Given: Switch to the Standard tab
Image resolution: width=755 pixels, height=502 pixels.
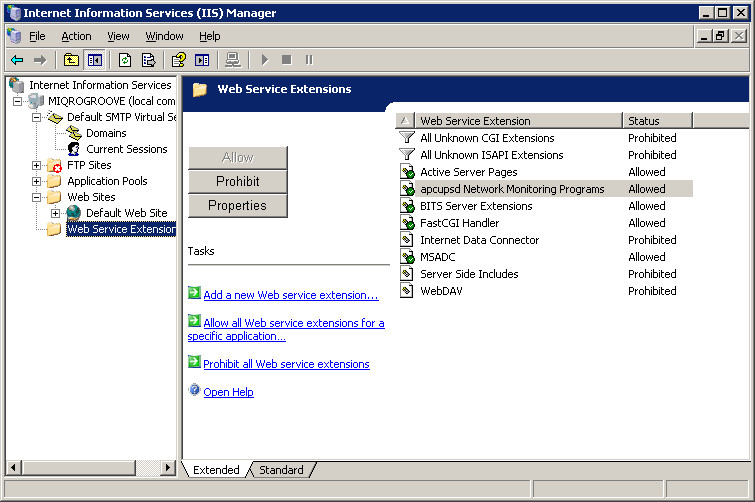Looking at the screenshot, I should (x=281, y=470).
